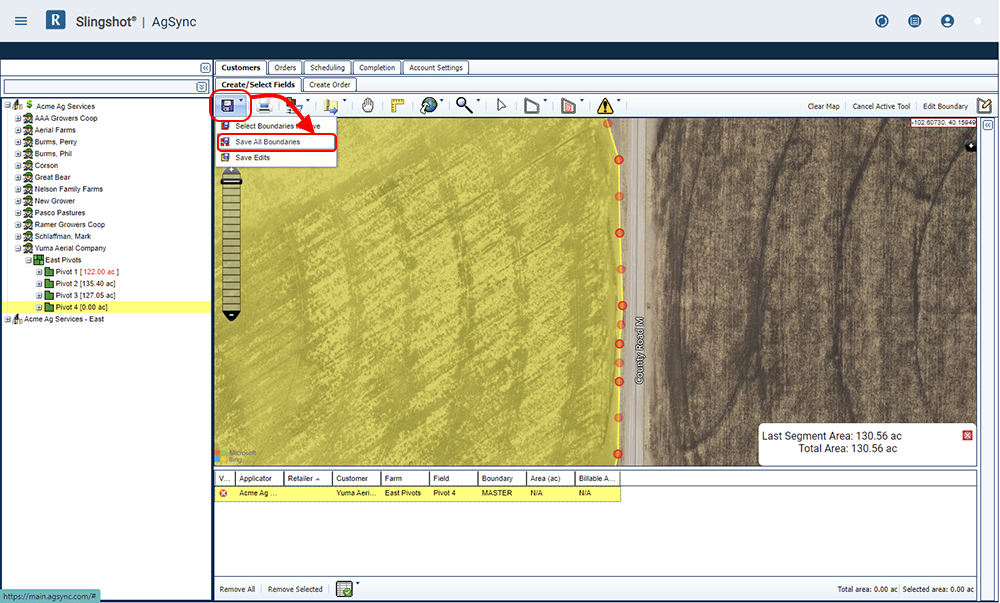
Task: Switch to the Customers tab
Action: pyautogui.click(x=240, y=68)
